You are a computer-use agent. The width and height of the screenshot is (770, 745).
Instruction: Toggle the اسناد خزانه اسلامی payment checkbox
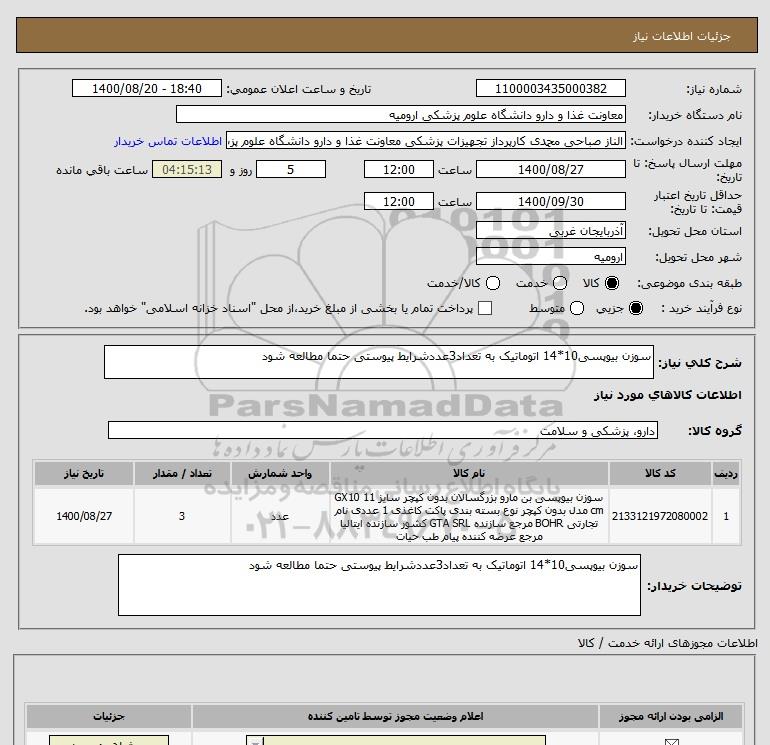(x=485, y=308)
